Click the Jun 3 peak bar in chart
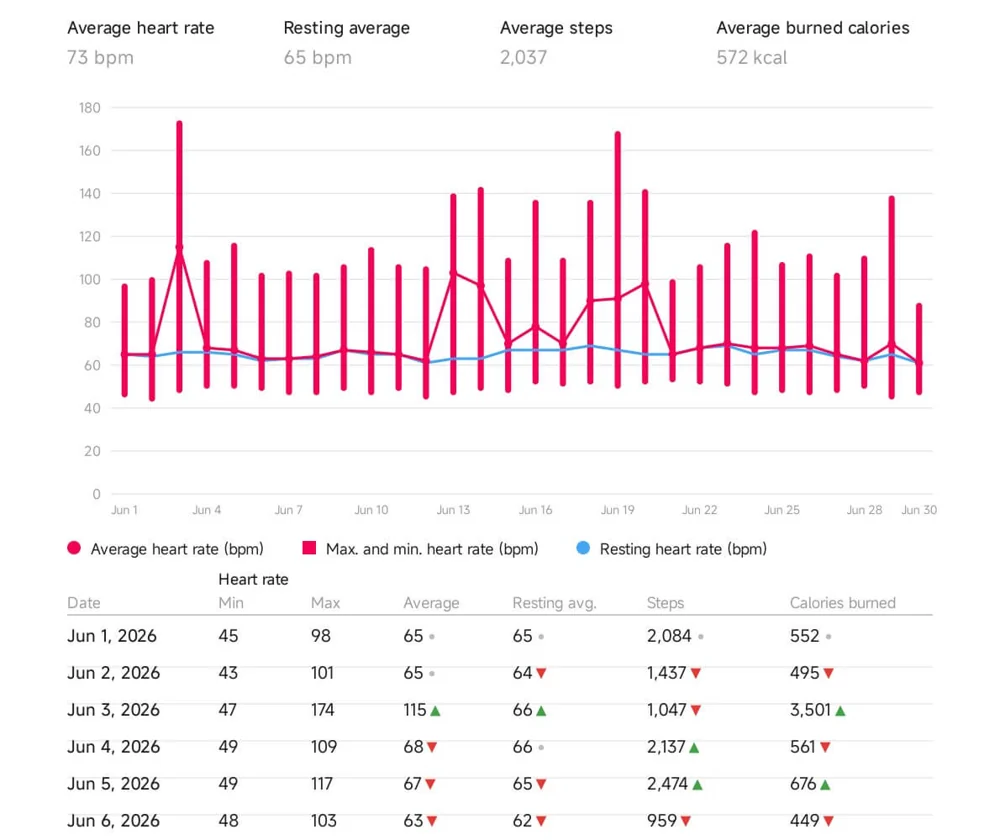The height and width of the screenshot is (840, 1000). (179, 256)
